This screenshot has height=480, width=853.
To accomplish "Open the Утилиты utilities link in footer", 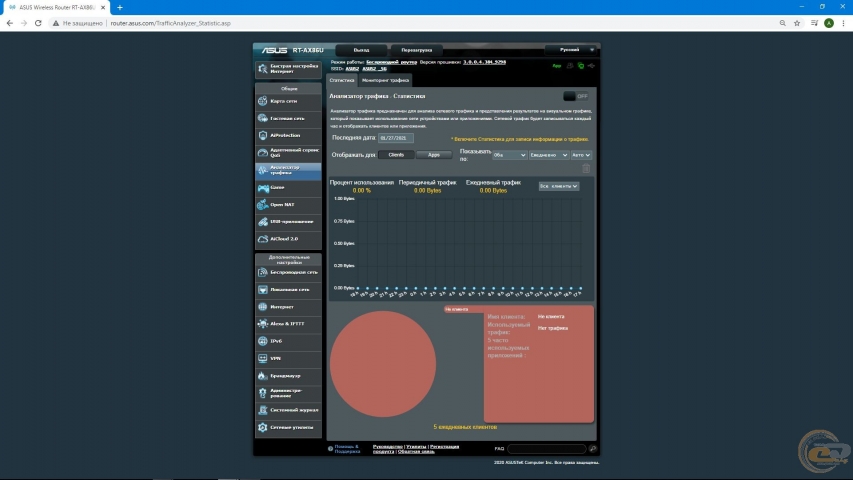I will coord(416,447).
